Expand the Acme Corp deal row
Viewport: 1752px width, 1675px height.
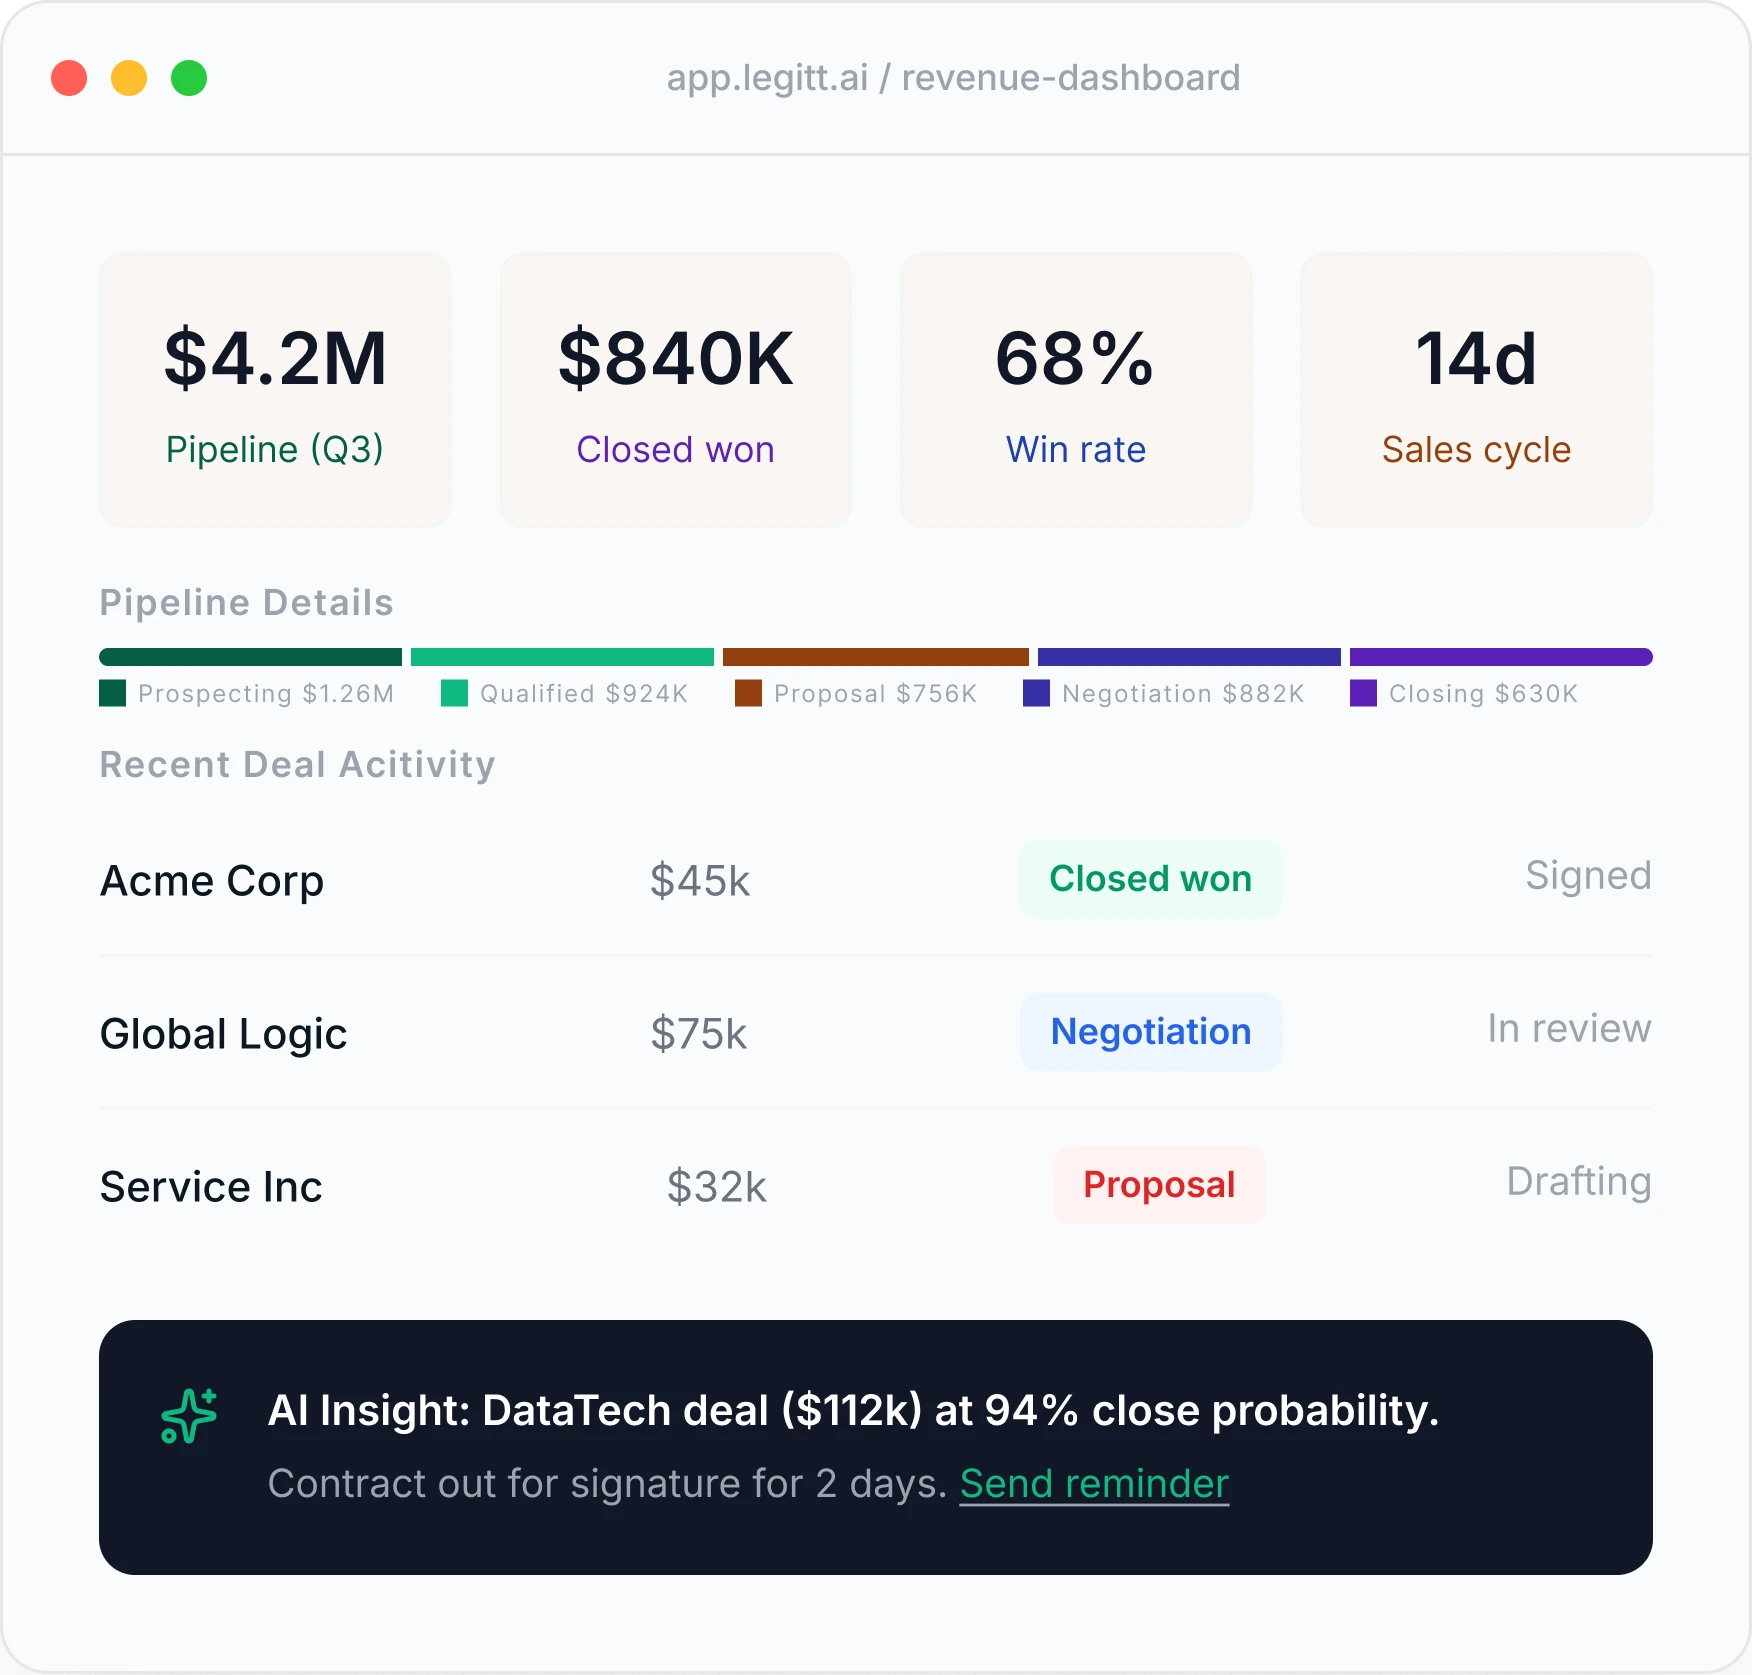coord(211,881)
